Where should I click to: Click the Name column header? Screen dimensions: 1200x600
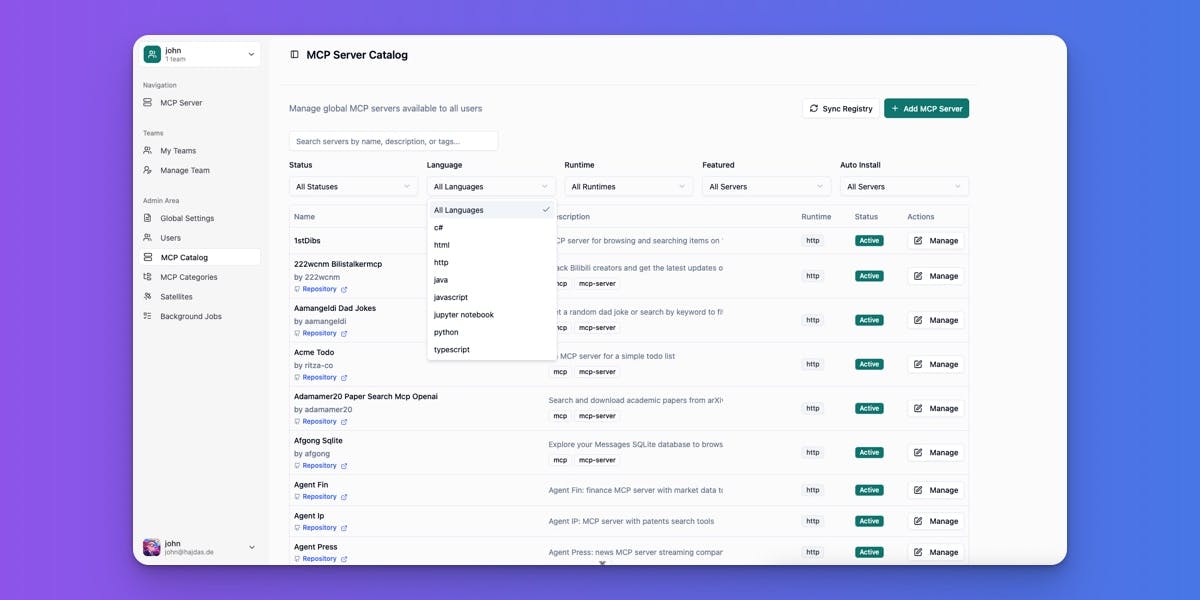coord(304,216)
